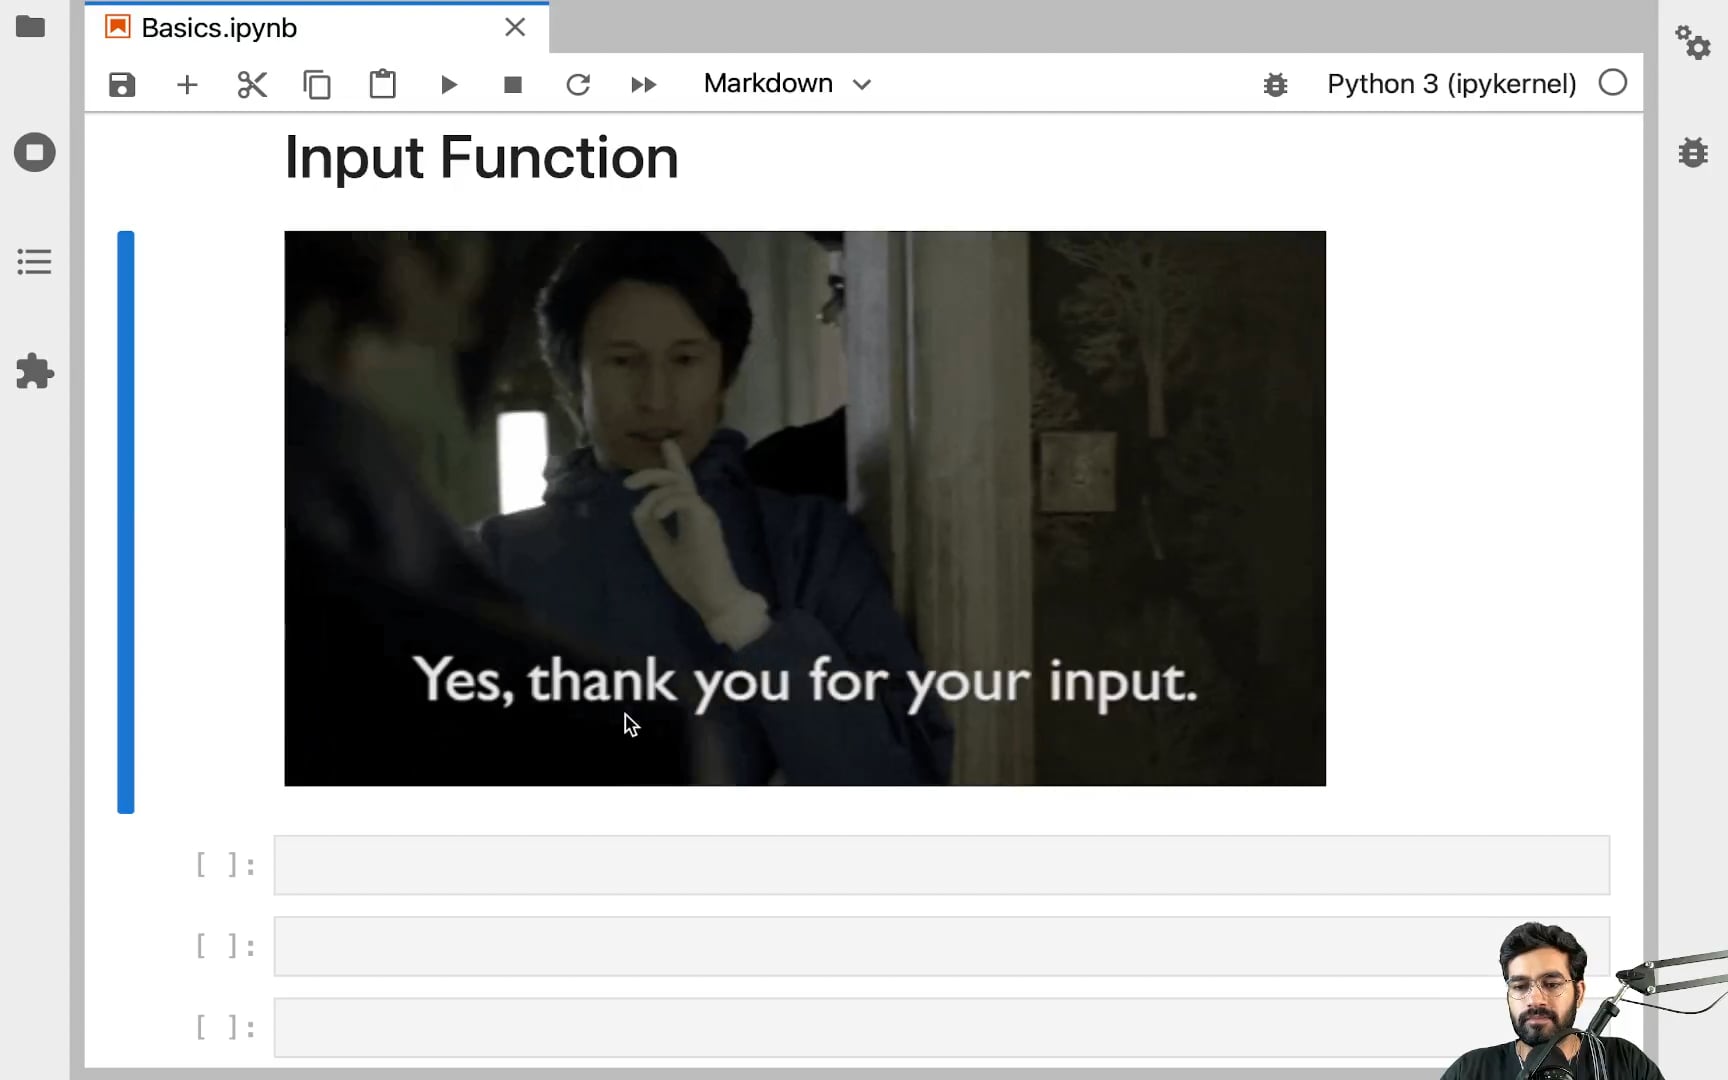Open the debugger panel in the right sidebar

coord(1693,153)
